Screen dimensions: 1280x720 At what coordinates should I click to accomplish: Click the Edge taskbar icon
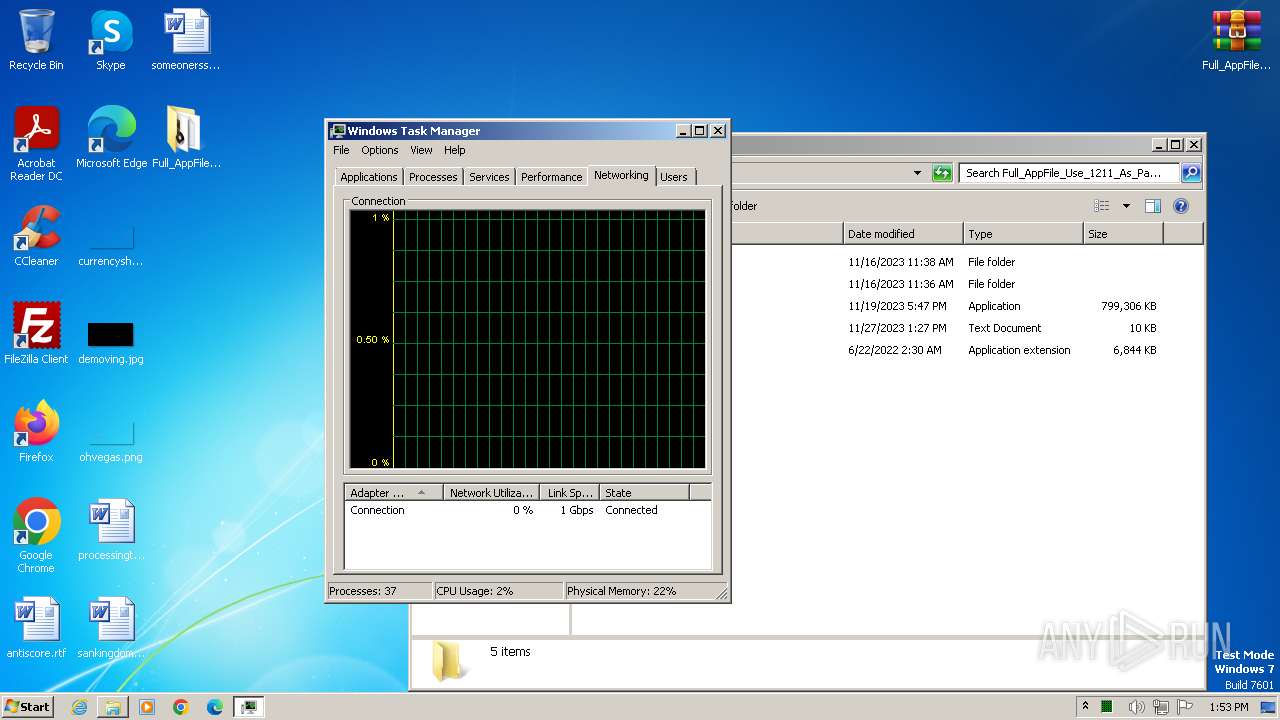[x=215, y=707]
